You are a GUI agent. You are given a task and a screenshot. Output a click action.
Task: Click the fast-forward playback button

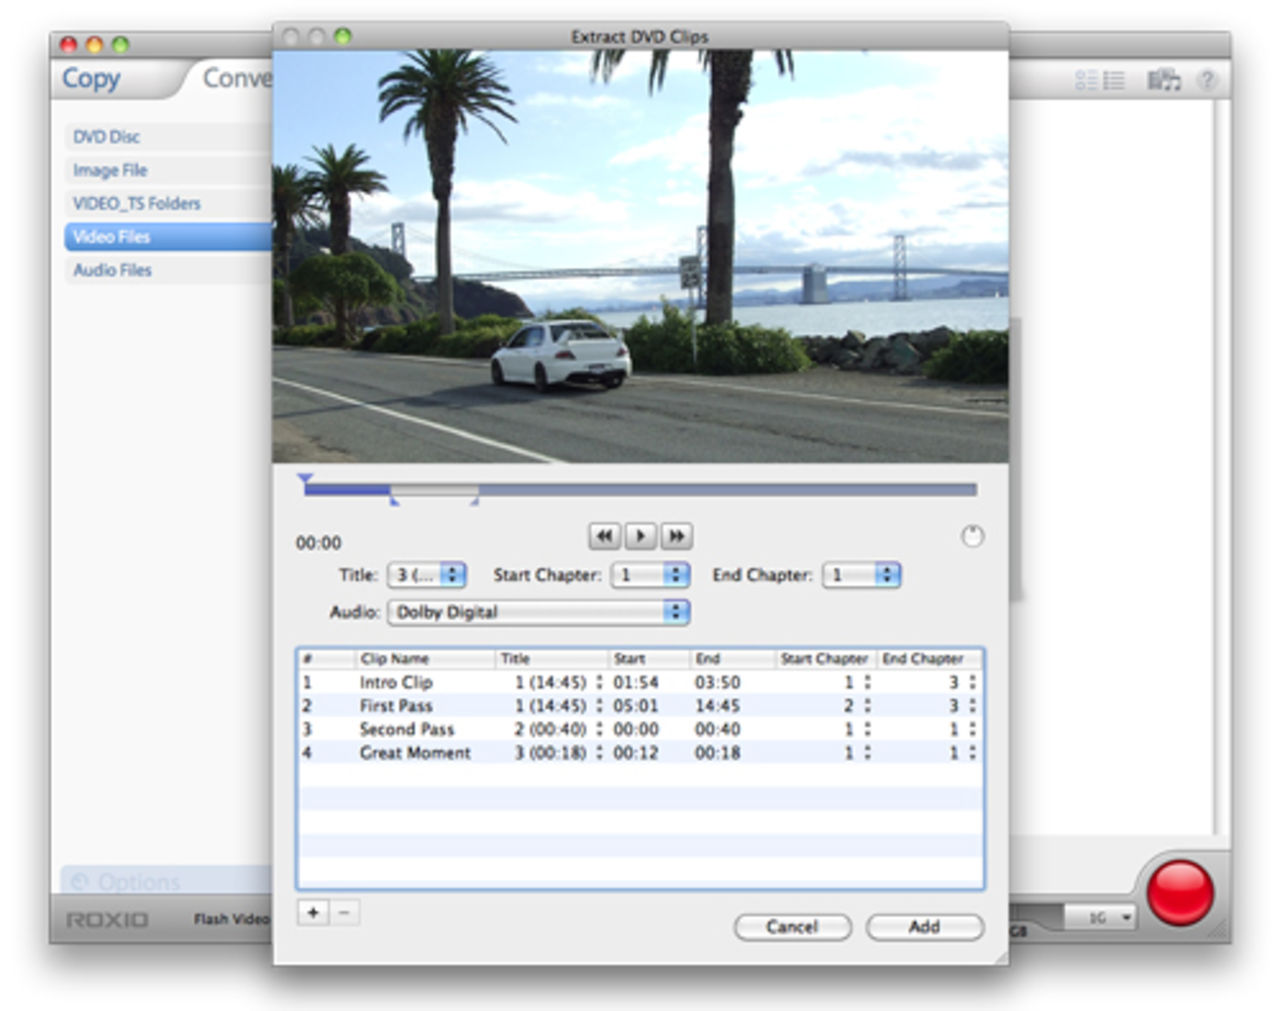tap(677, 536)
